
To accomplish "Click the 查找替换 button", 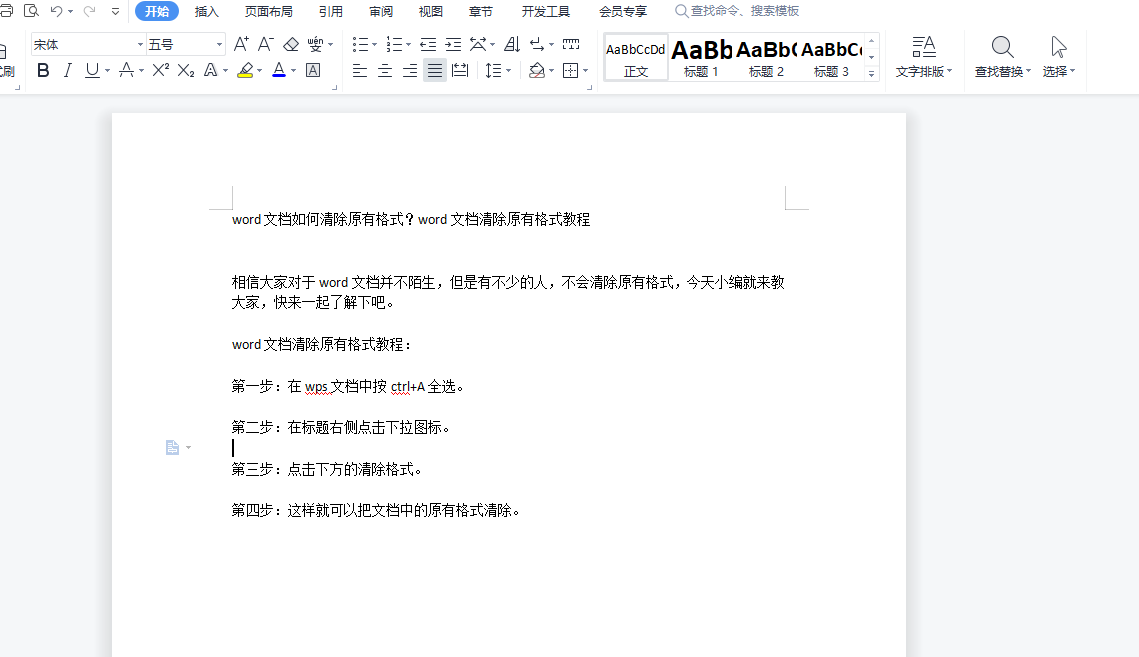I will click(1002, 57).
